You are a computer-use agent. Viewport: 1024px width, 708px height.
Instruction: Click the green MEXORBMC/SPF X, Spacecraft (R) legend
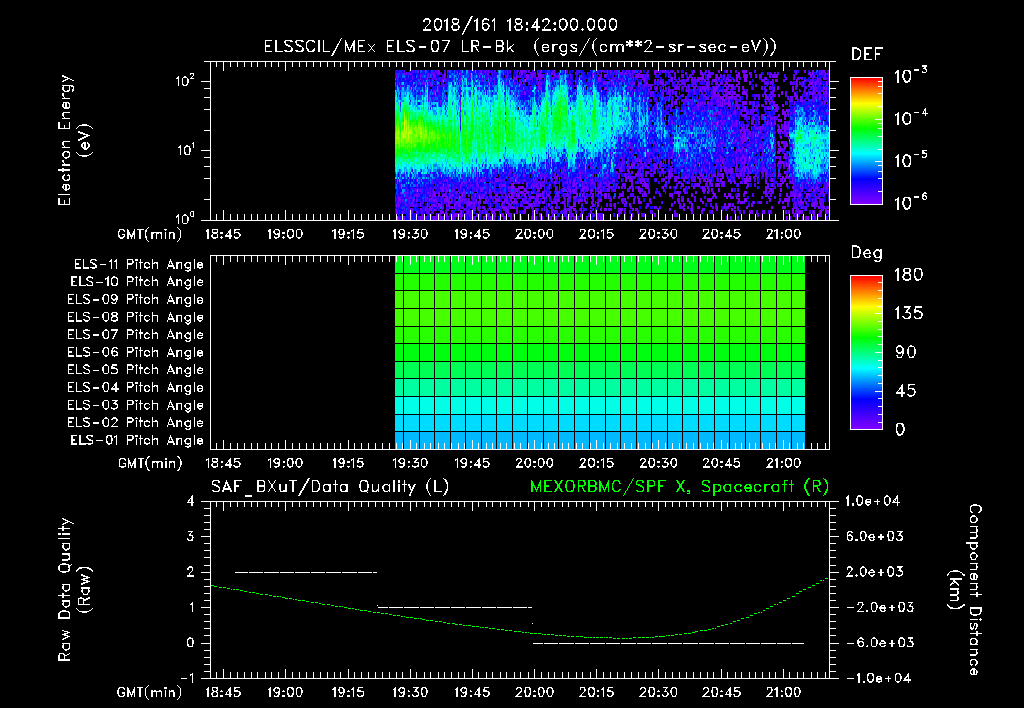[679, 487]
